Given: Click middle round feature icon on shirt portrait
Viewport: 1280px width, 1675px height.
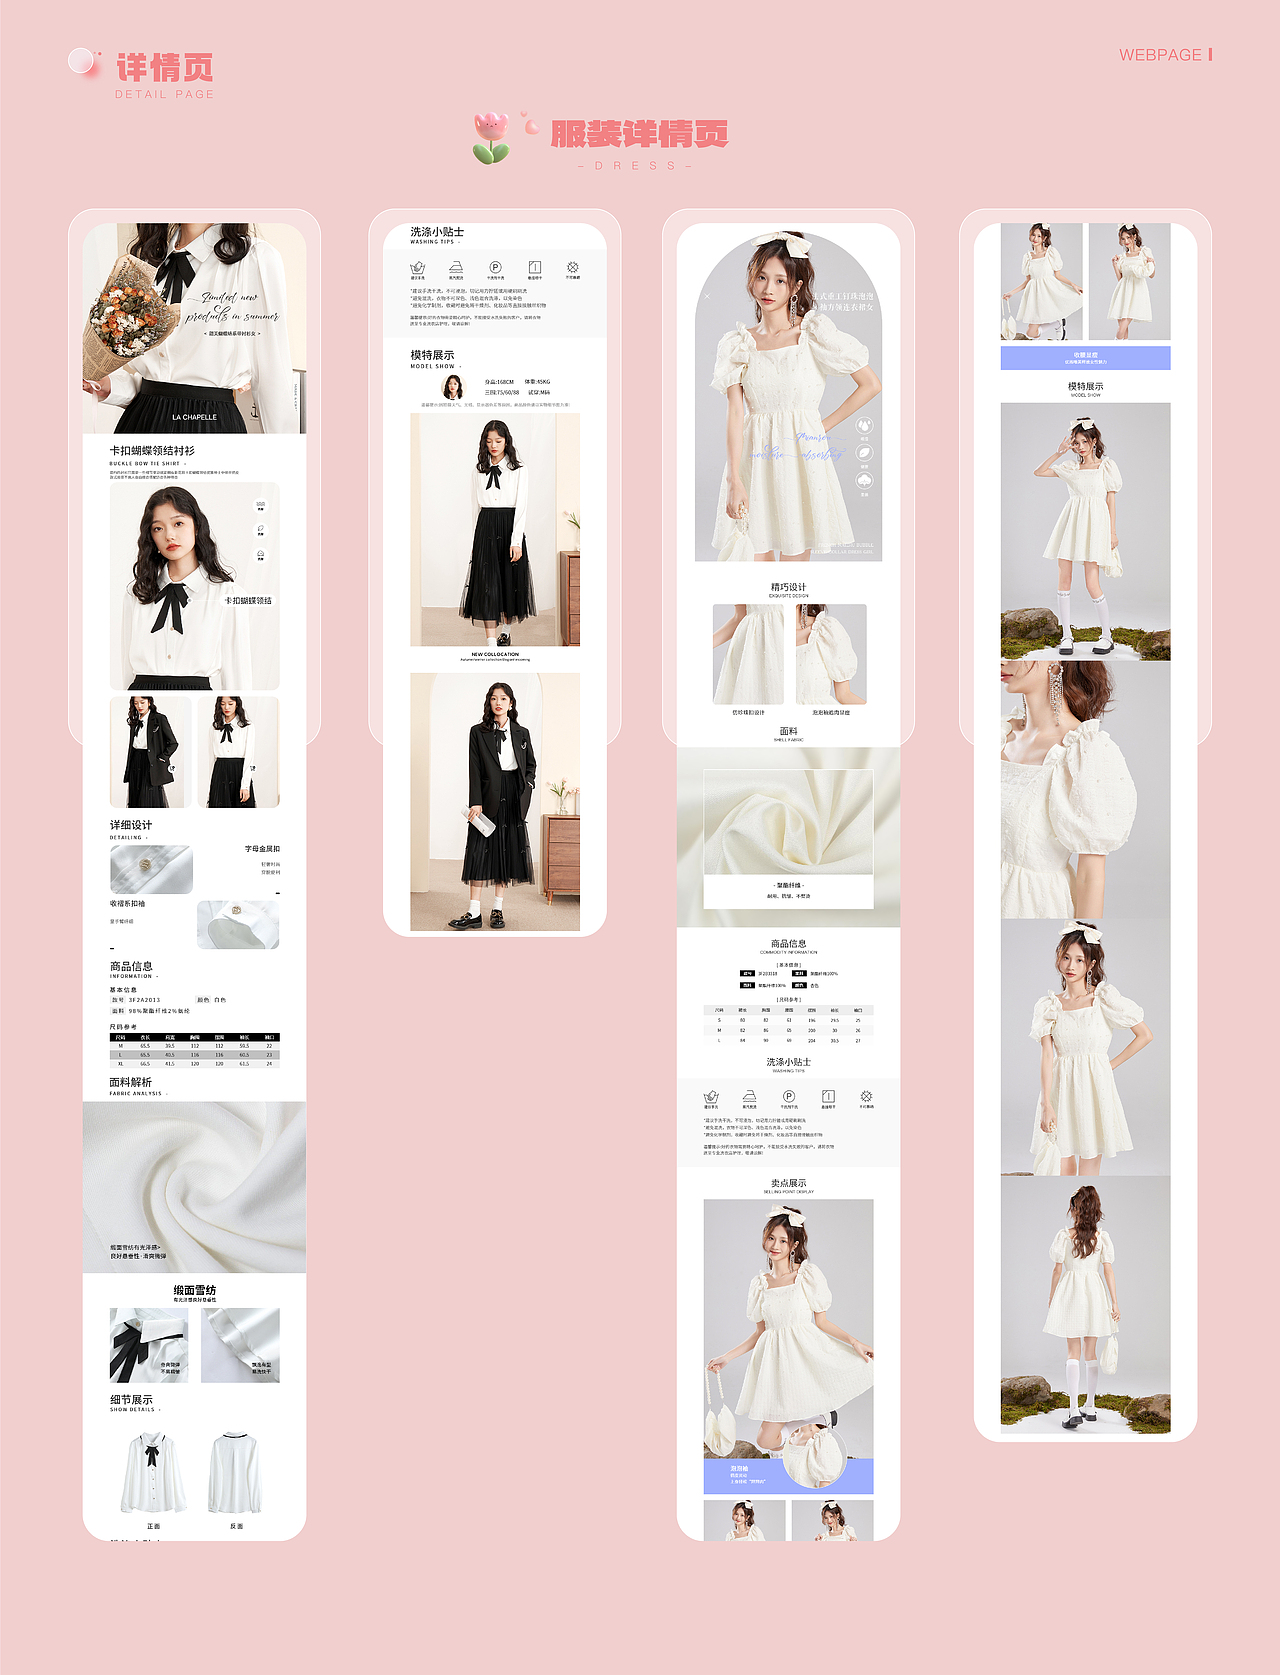Looking at the screenshot, I should (261, 529).
